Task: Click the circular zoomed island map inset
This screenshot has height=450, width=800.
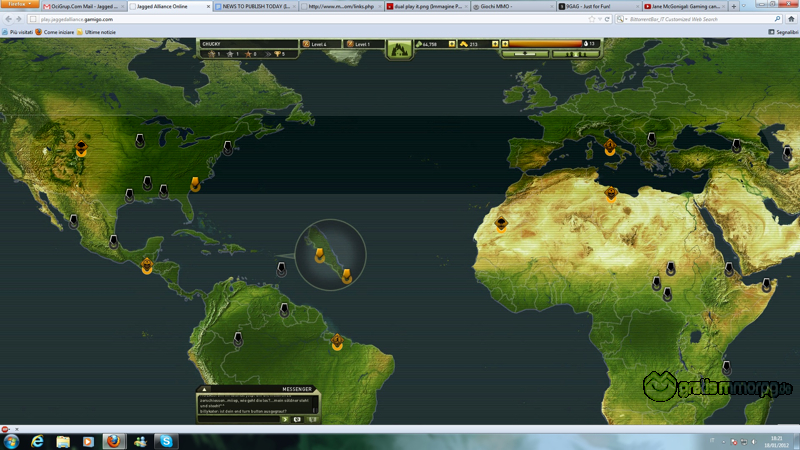Action: 331,255
